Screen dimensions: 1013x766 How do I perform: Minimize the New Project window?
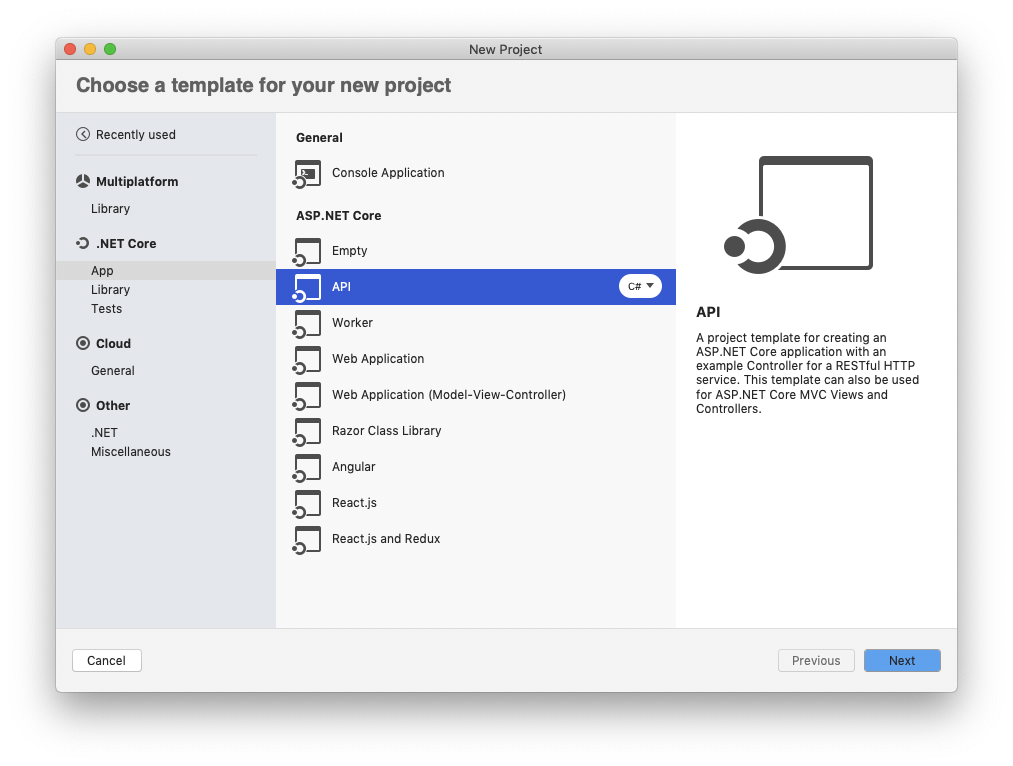pyautogui.click(x=90, y=49)
